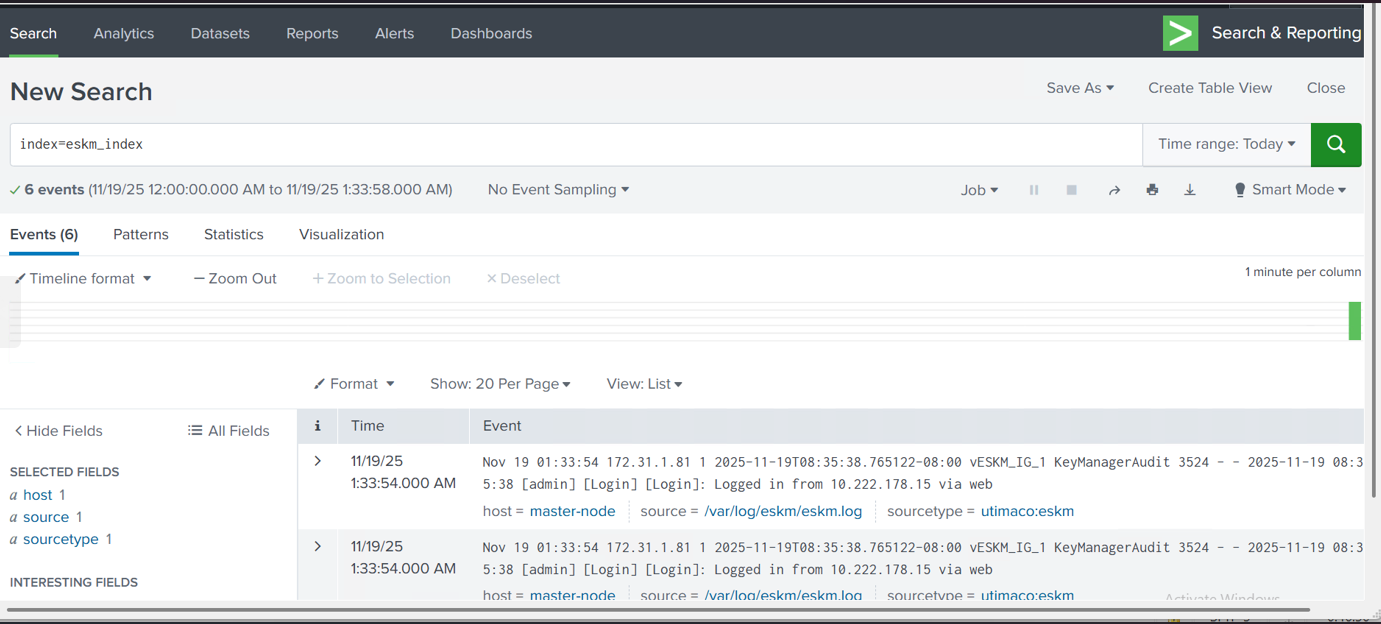Open the Smart Mode dropdown
1381x624 pixels.
point(1290,190)
